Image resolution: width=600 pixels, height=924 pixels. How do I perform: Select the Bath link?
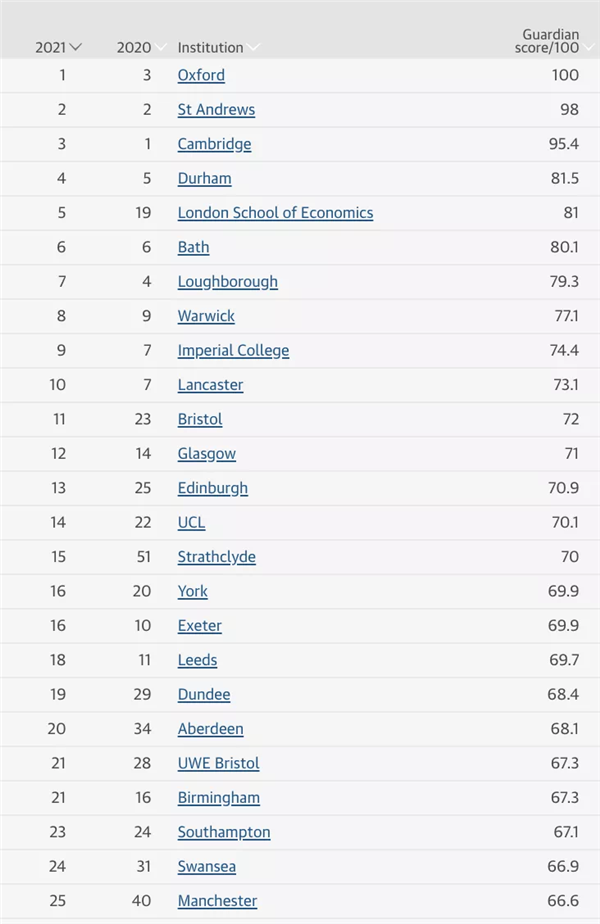tap(193, 248)
